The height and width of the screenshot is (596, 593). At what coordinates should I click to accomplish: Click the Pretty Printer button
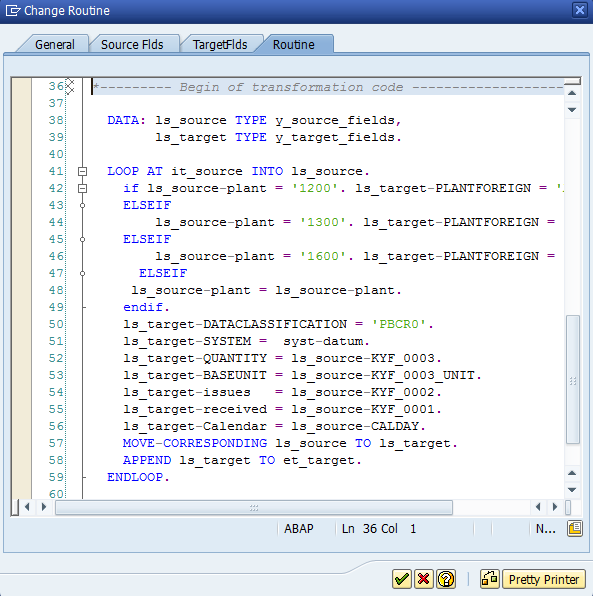[x=544, y=579]
